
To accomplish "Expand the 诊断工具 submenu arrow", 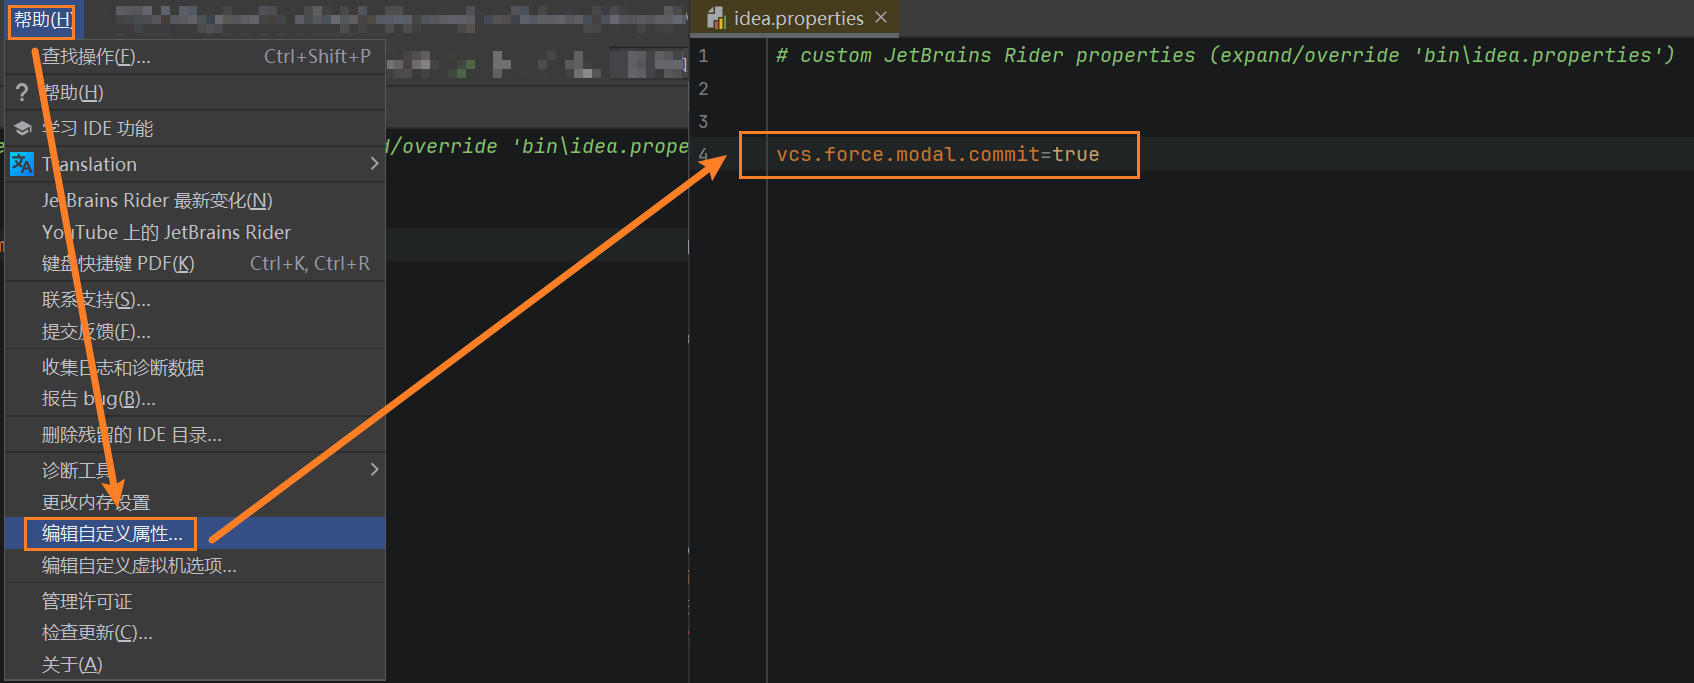I will (374, 470).
